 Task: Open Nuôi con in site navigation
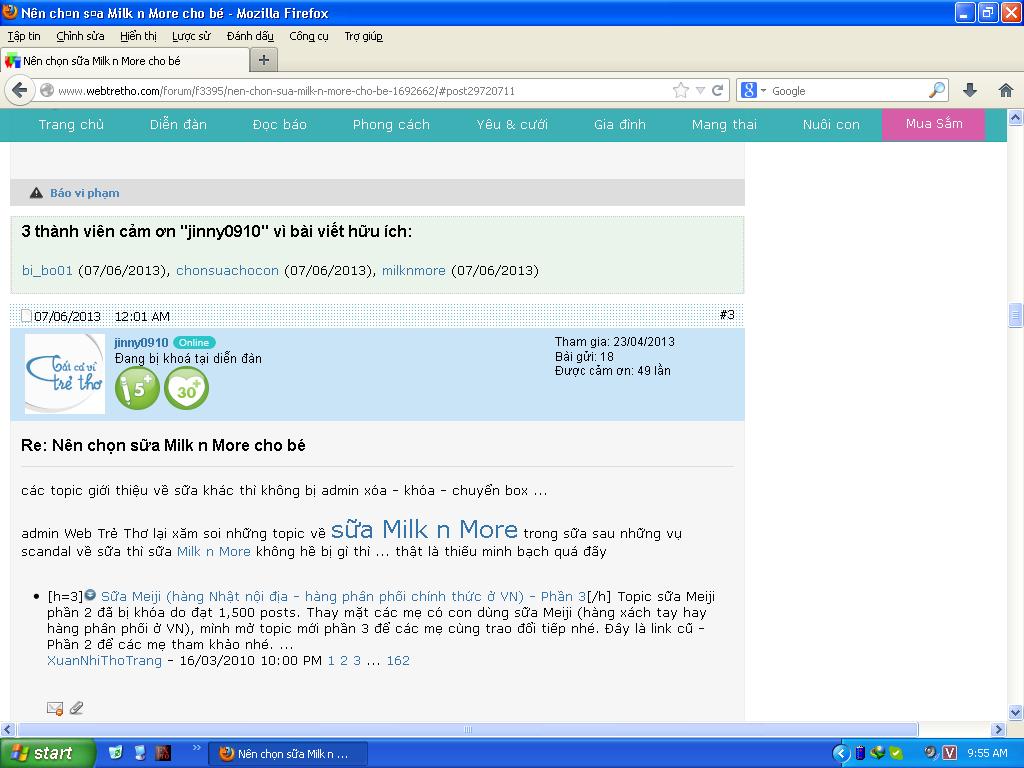coord(831,124)
